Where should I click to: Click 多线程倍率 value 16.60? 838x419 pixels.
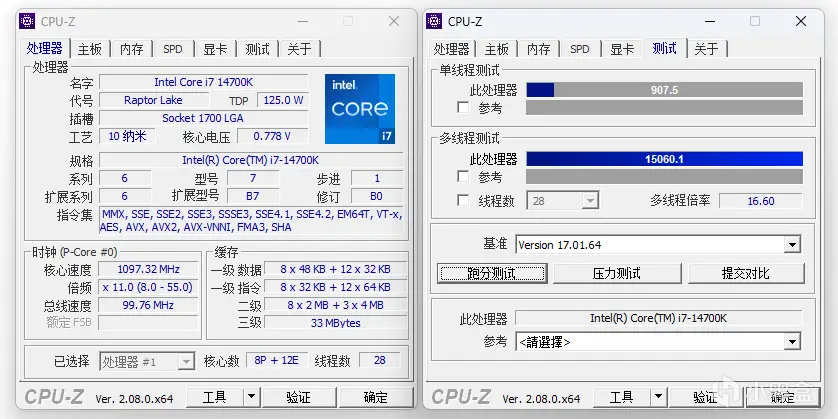tap(761, 201)
